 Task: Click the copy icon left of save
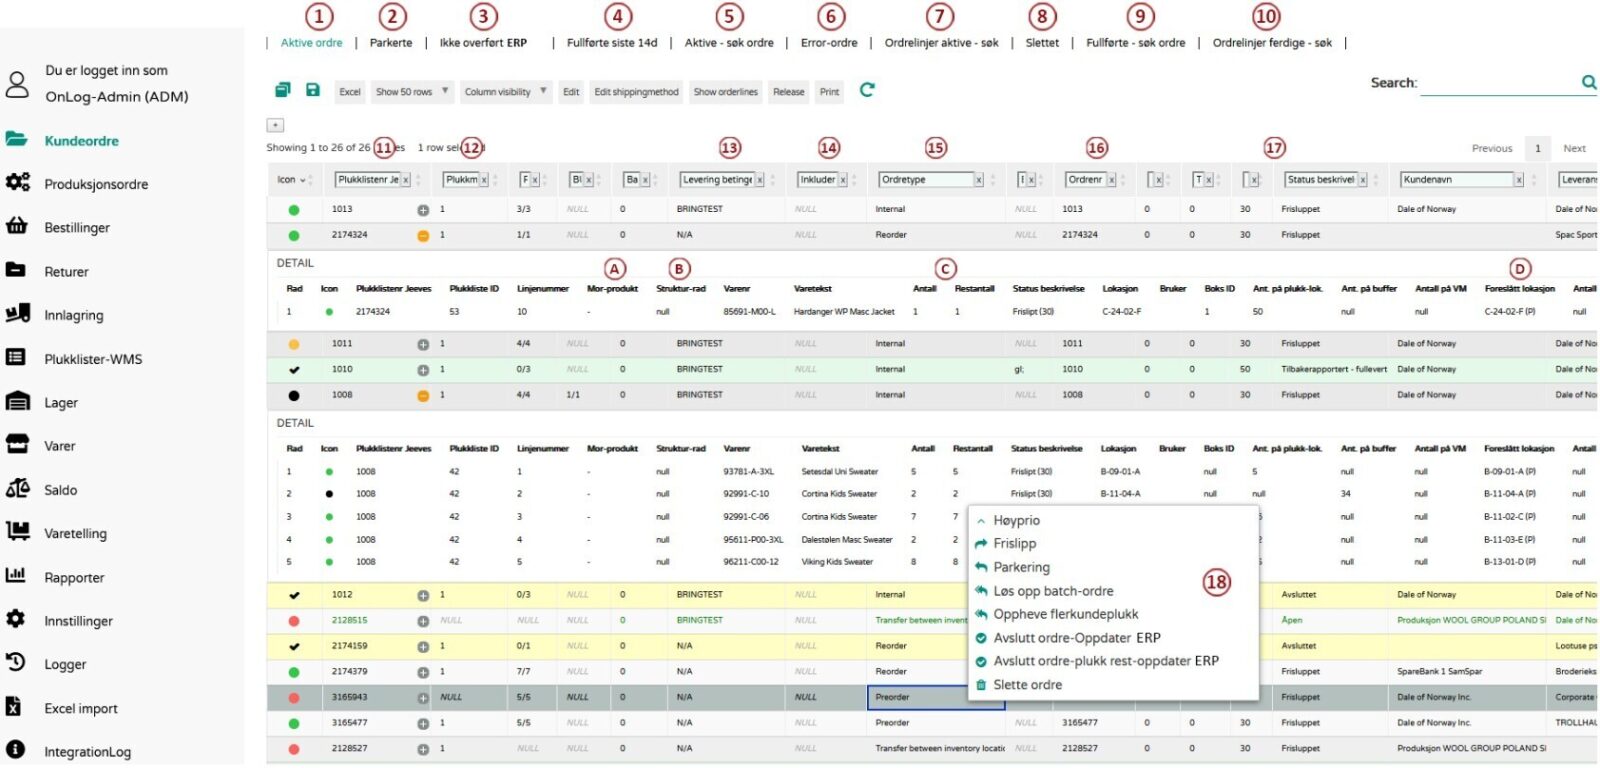(283, 90)
